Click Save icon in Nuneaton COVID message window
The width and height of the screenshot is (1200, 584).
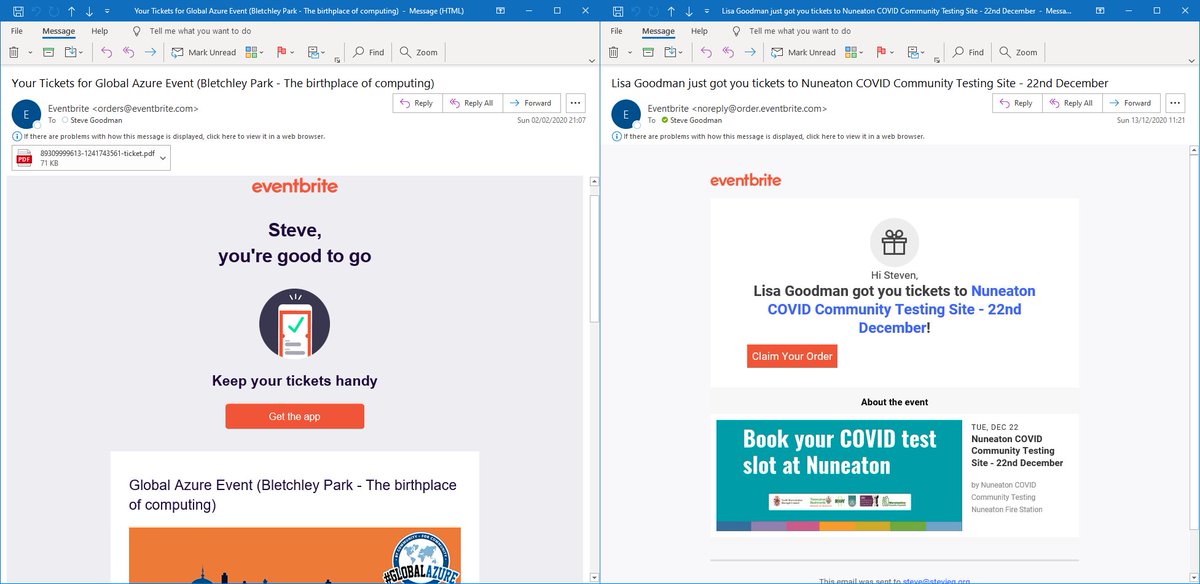[619, 11]
